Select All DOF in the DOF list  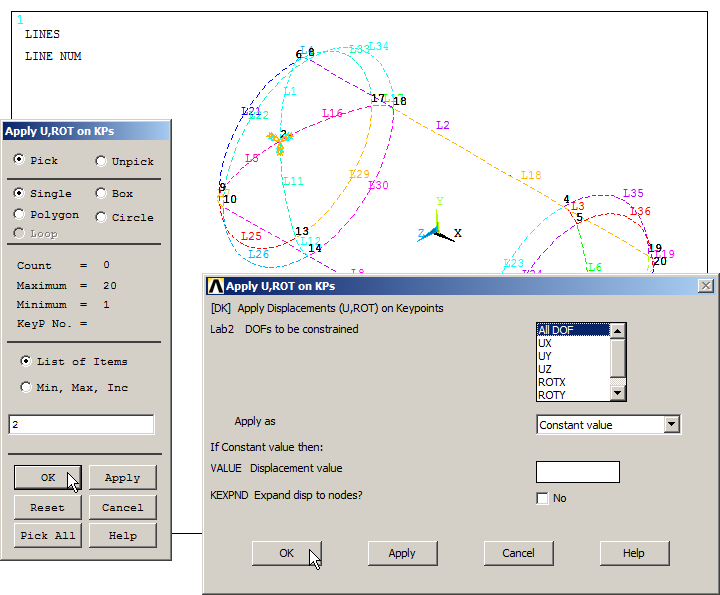click(x=574, y=330)
